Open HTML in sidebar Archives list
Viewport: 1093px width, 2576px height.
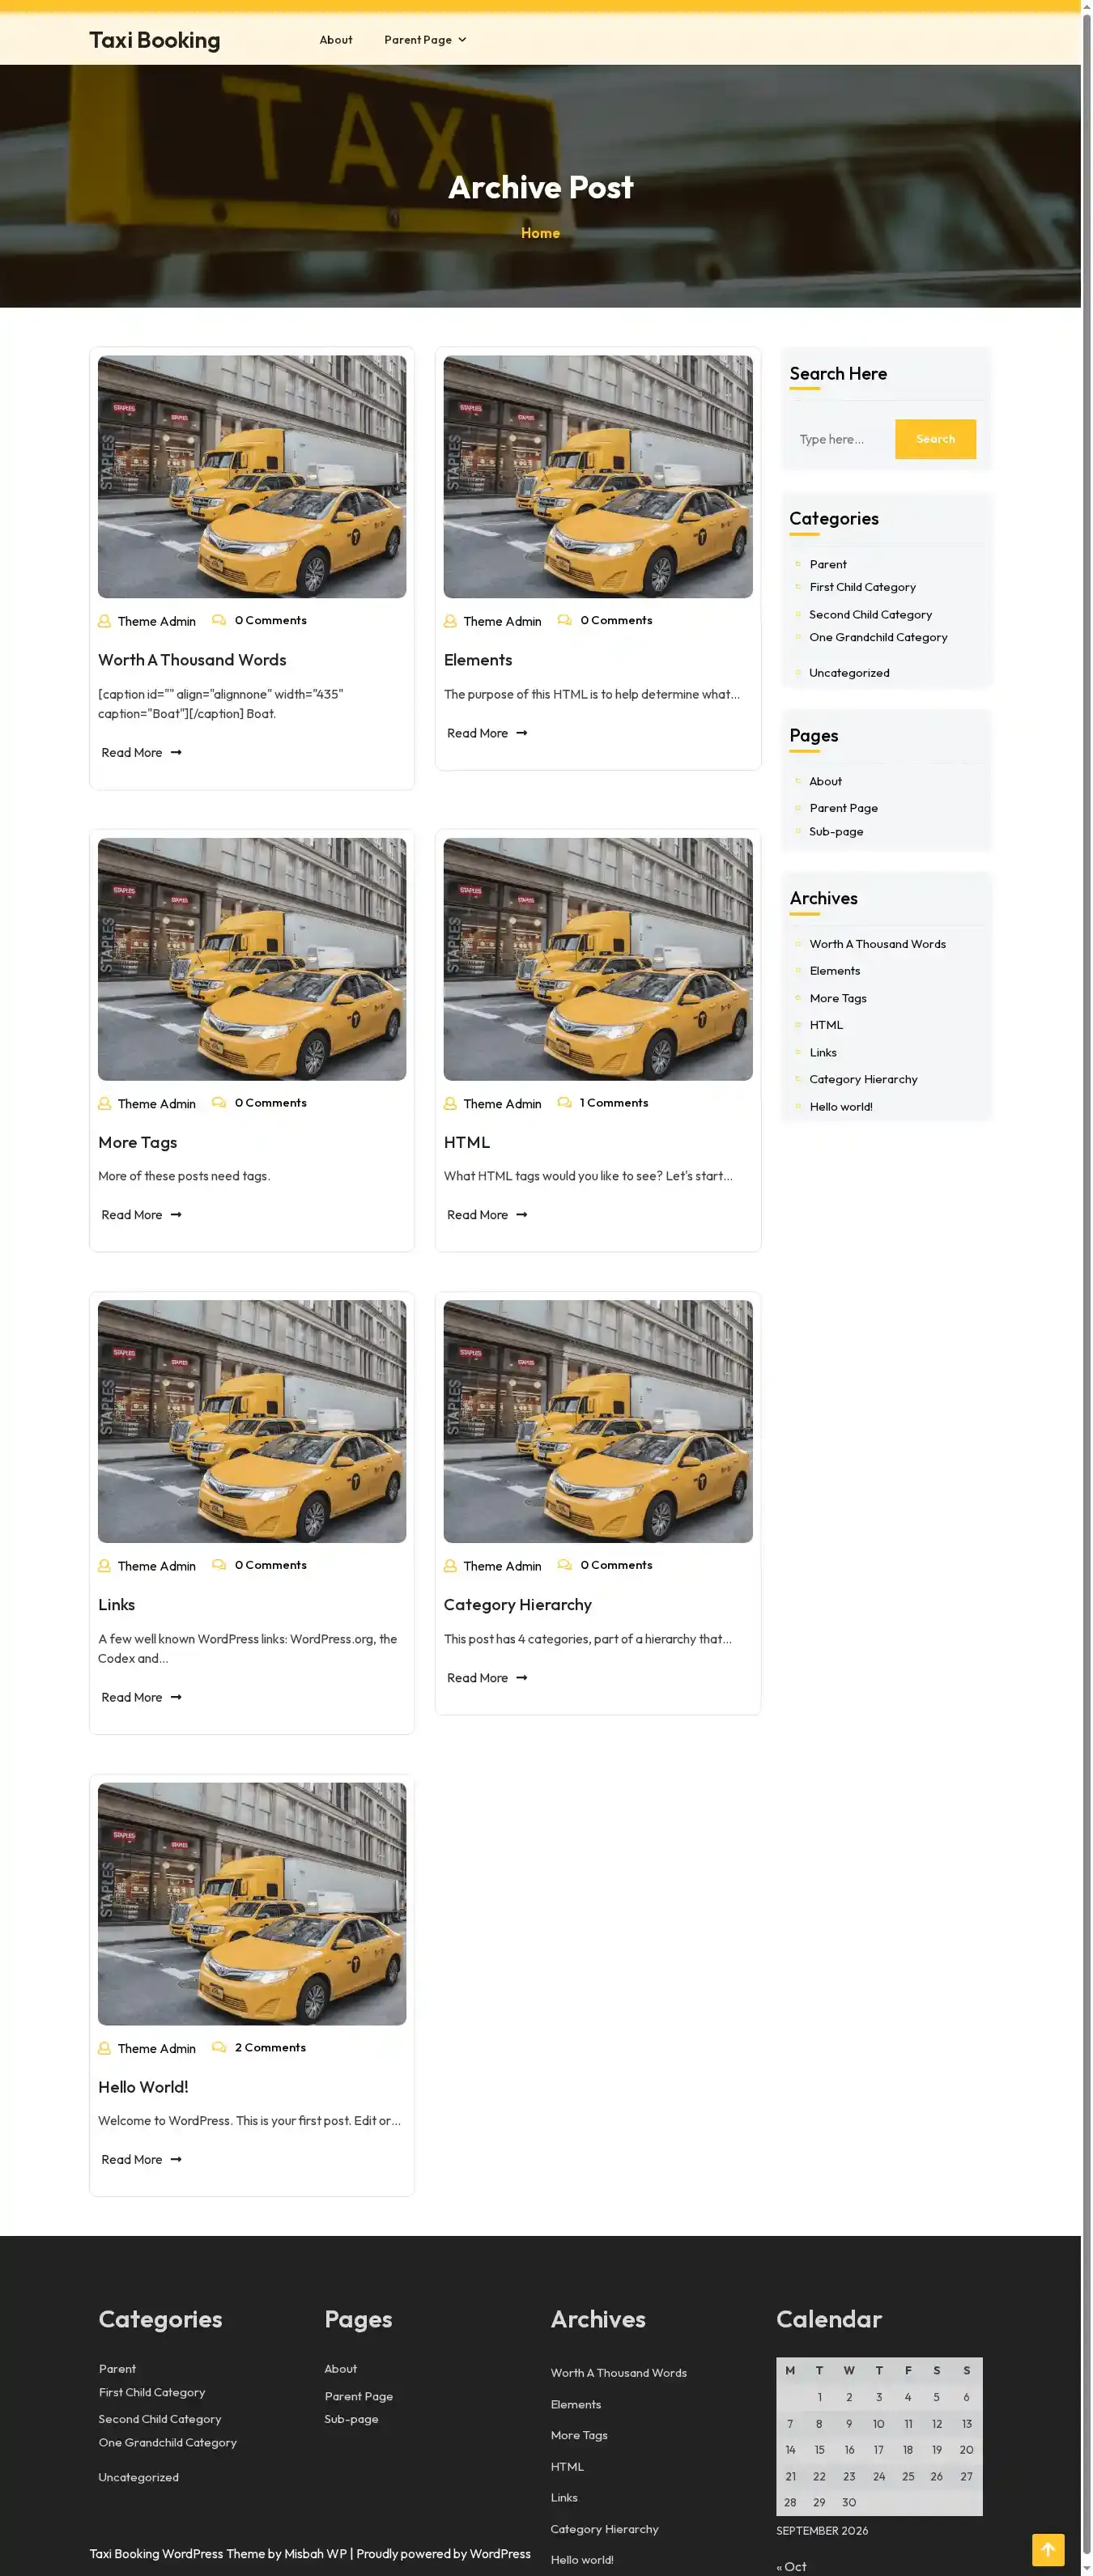pos(826,1025)
